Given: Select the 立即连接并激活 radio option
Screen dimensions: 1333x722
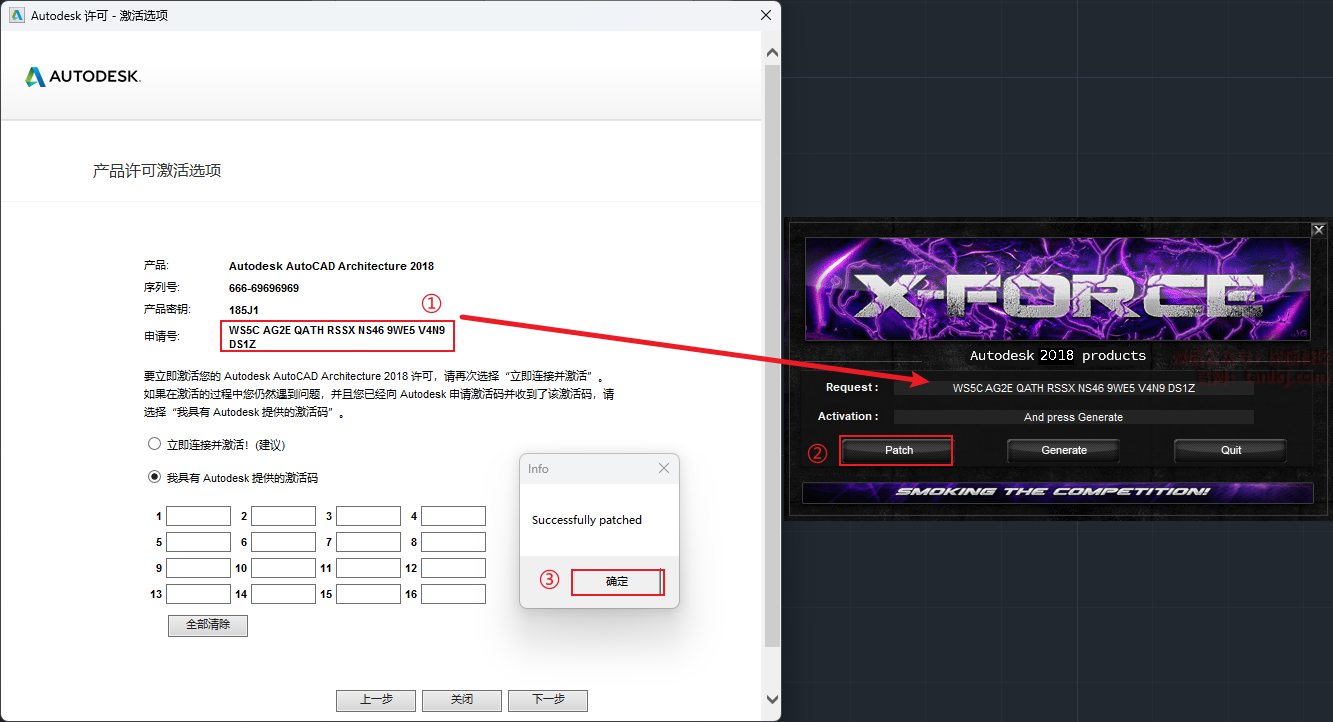Looking at the screenshot, I should tap(154, 444).
